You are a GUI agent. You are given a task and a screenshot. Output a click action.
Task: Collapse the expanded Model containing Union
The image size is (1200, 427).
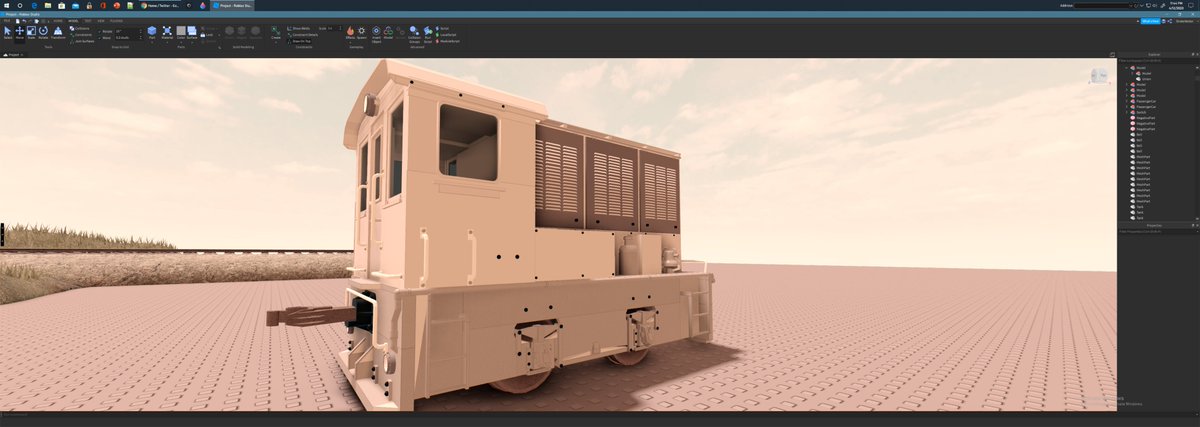click(x=1126, y=68)
